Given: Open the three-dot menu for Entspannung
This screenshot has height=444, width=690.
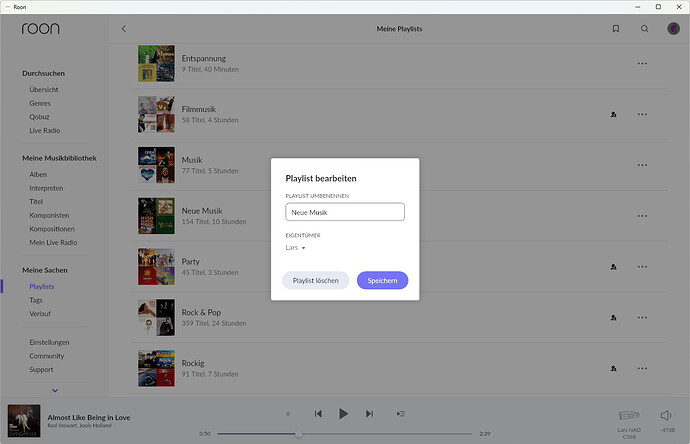Looking at the screenshot, I should click(642, 63).
